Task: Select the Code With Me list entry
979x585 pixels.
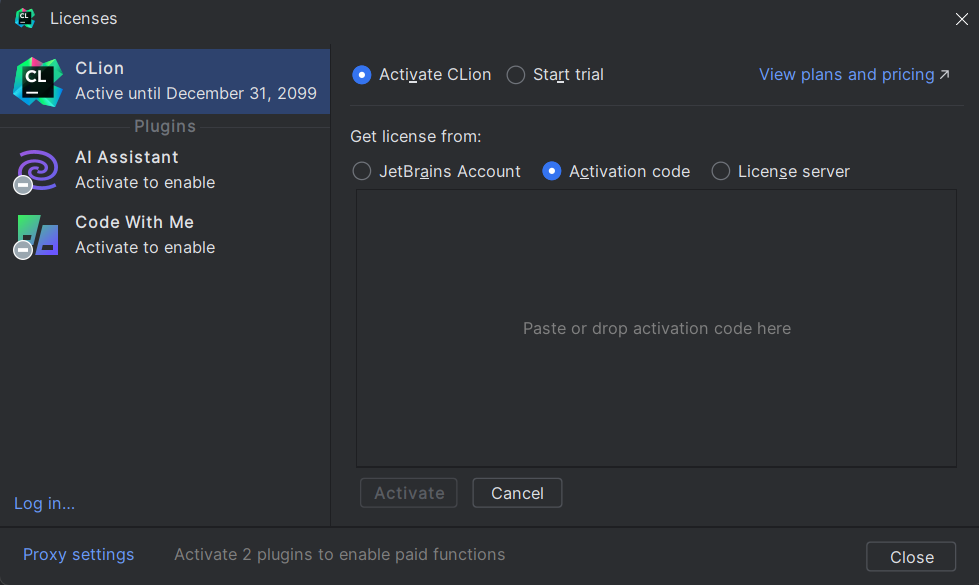Action: point(165,235)
